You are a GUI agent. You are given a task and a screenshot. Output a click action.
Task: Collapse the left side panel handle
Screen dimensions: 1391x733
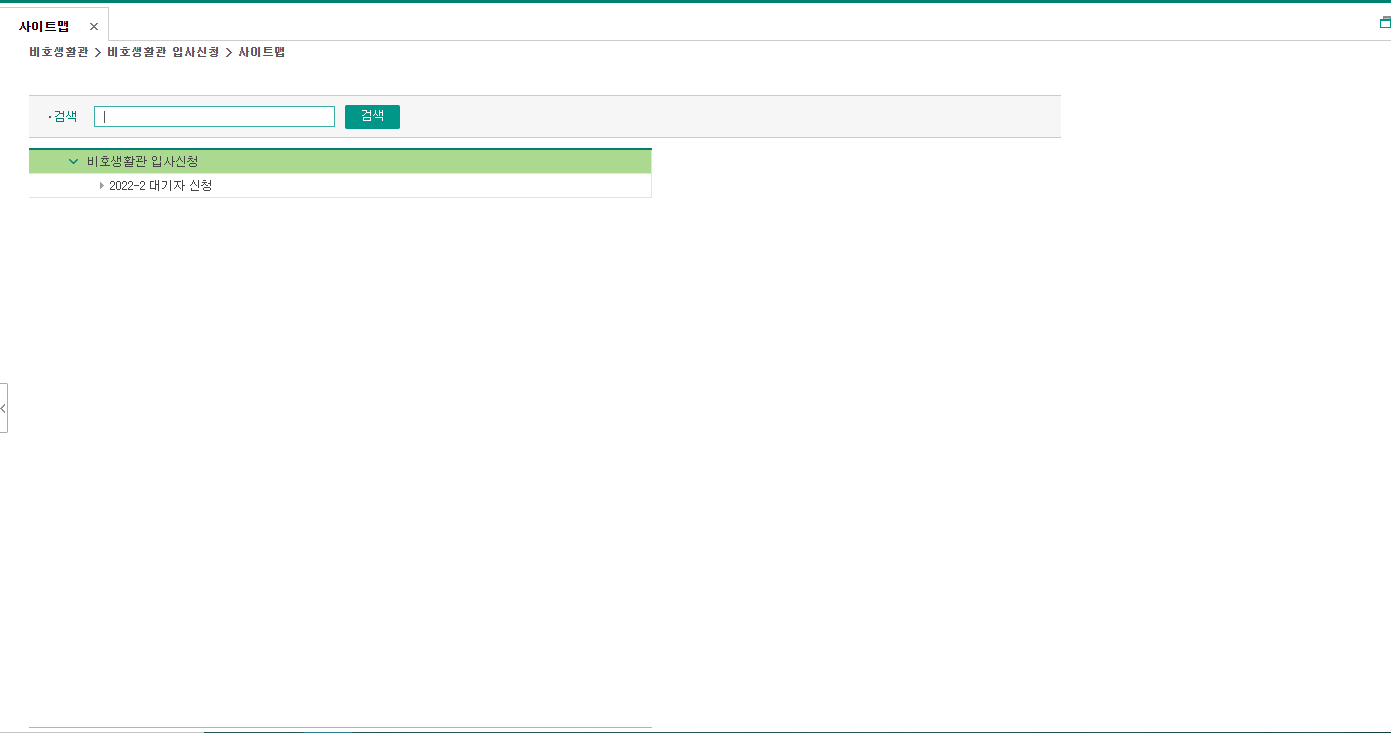coord(4,408)
